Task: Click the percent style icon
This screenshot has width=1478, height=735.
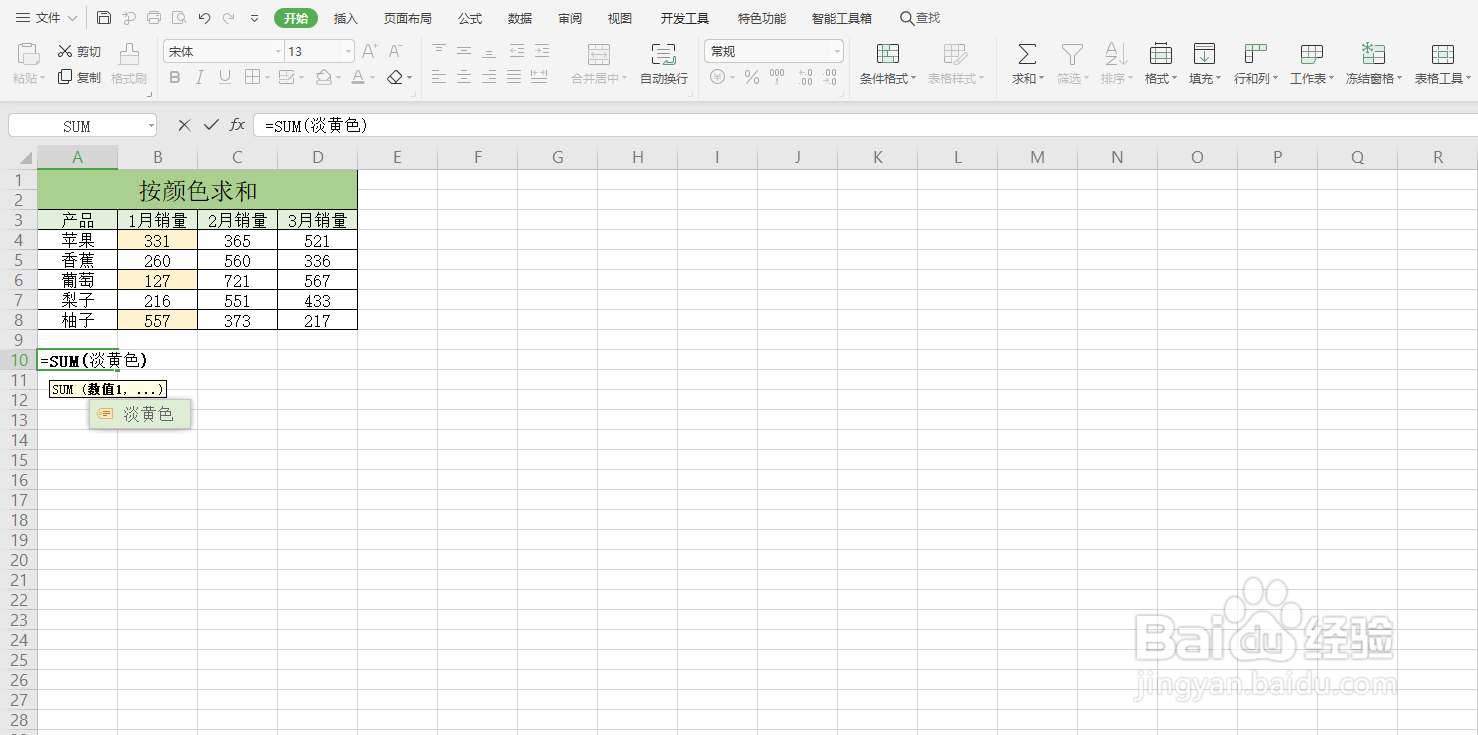Action: pyautogui.click(x=751, y=77)
